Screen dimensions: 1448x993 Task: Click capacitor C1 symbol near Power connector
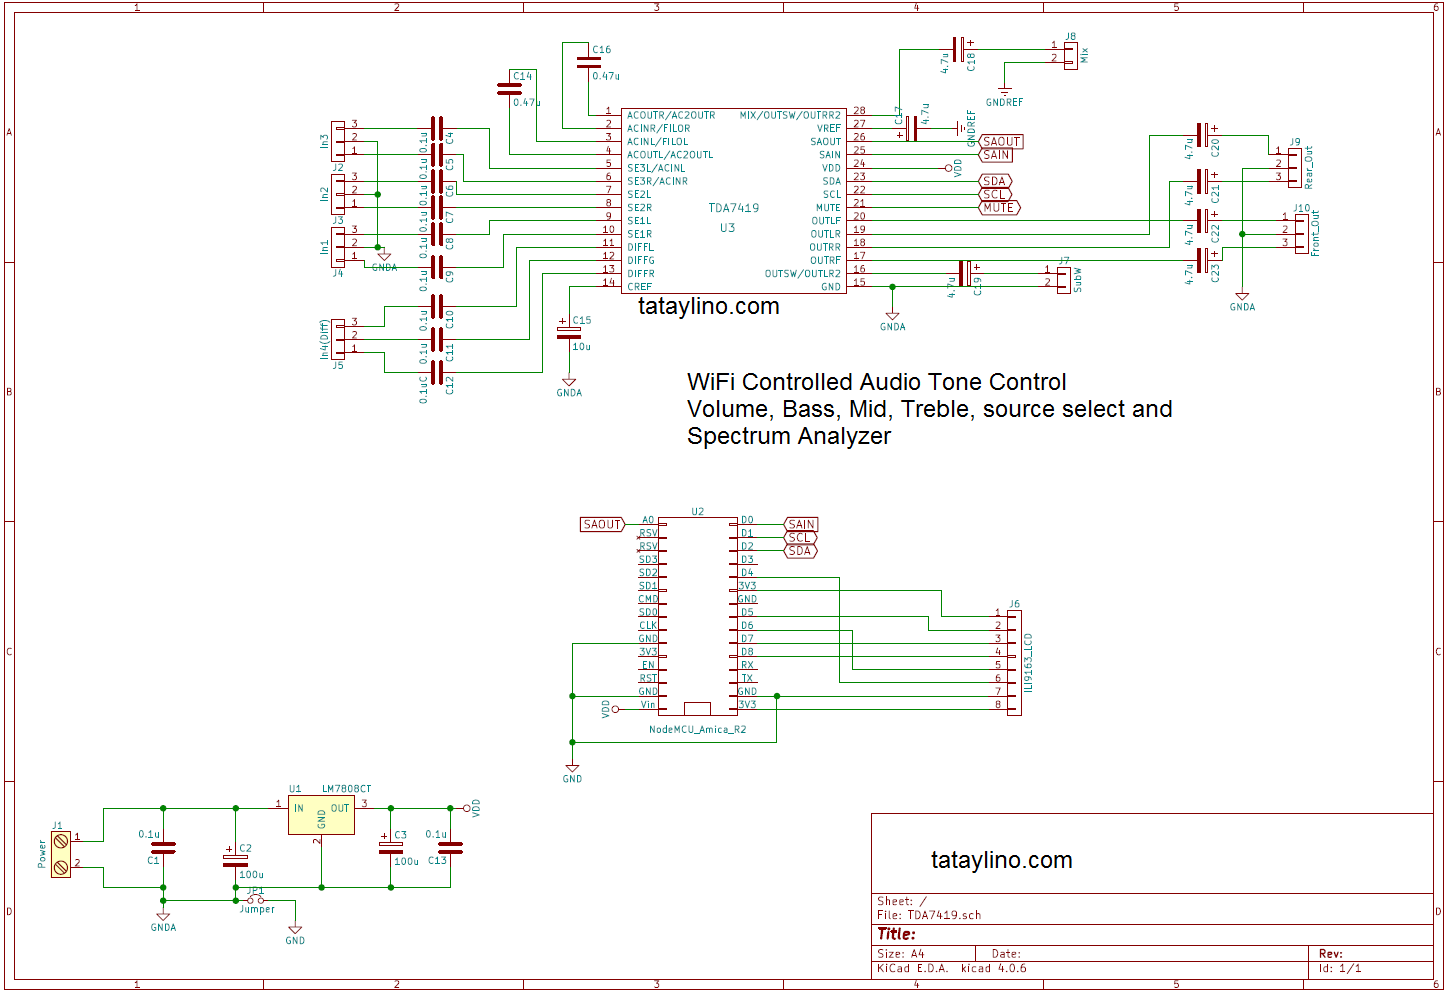(163, 847)
